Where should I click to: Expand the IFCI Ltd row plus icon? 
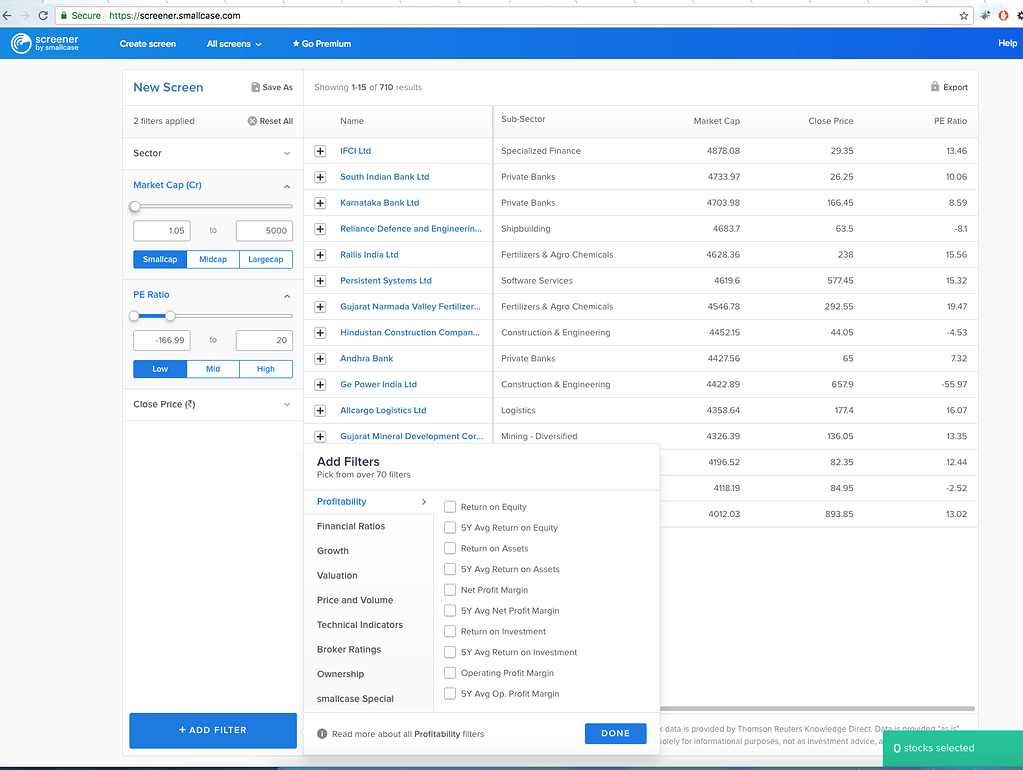click(x=320, y=151)
